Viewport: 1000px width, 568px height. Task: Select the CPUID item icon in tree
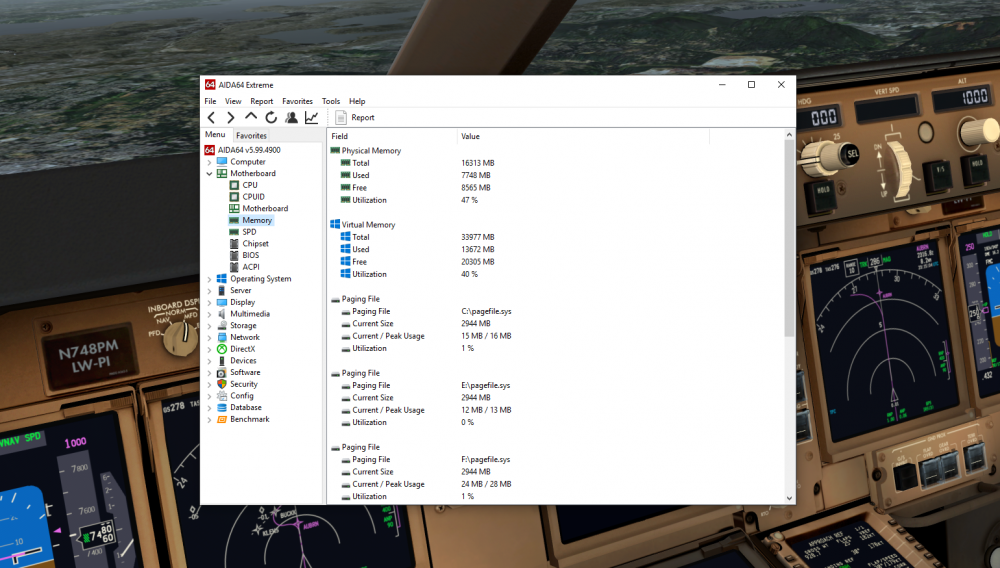(x=234, y=197)
